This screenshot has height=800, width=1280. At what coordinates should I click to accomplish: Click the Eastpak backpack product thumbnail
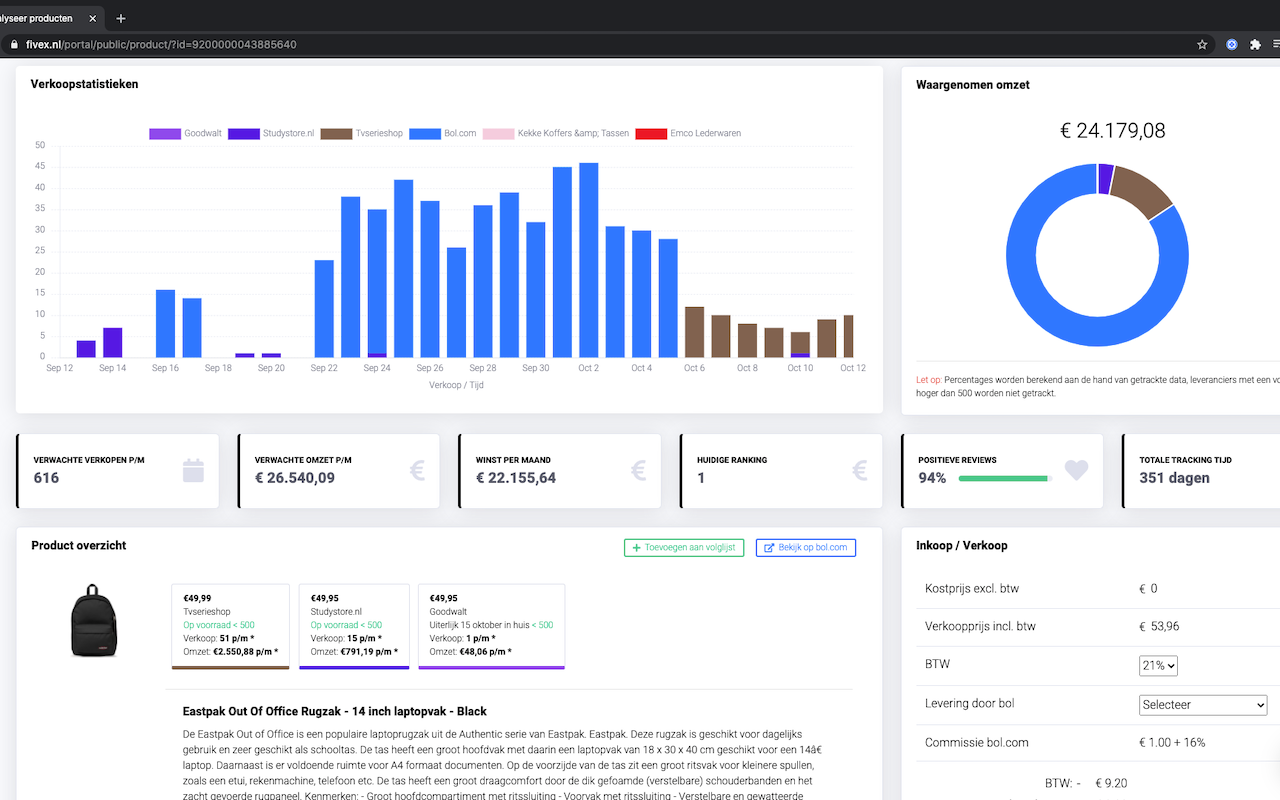tap(91, 622)
